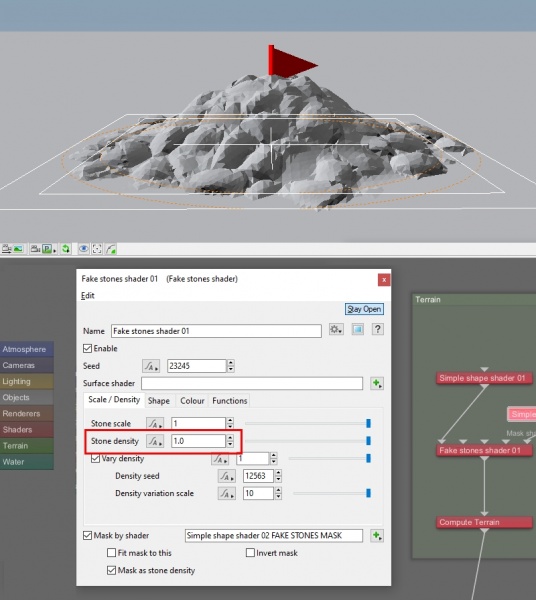This screenshot has height=600, width=536.
Task: Click the blue eye icon in preview toolbar
Action: 83,249
